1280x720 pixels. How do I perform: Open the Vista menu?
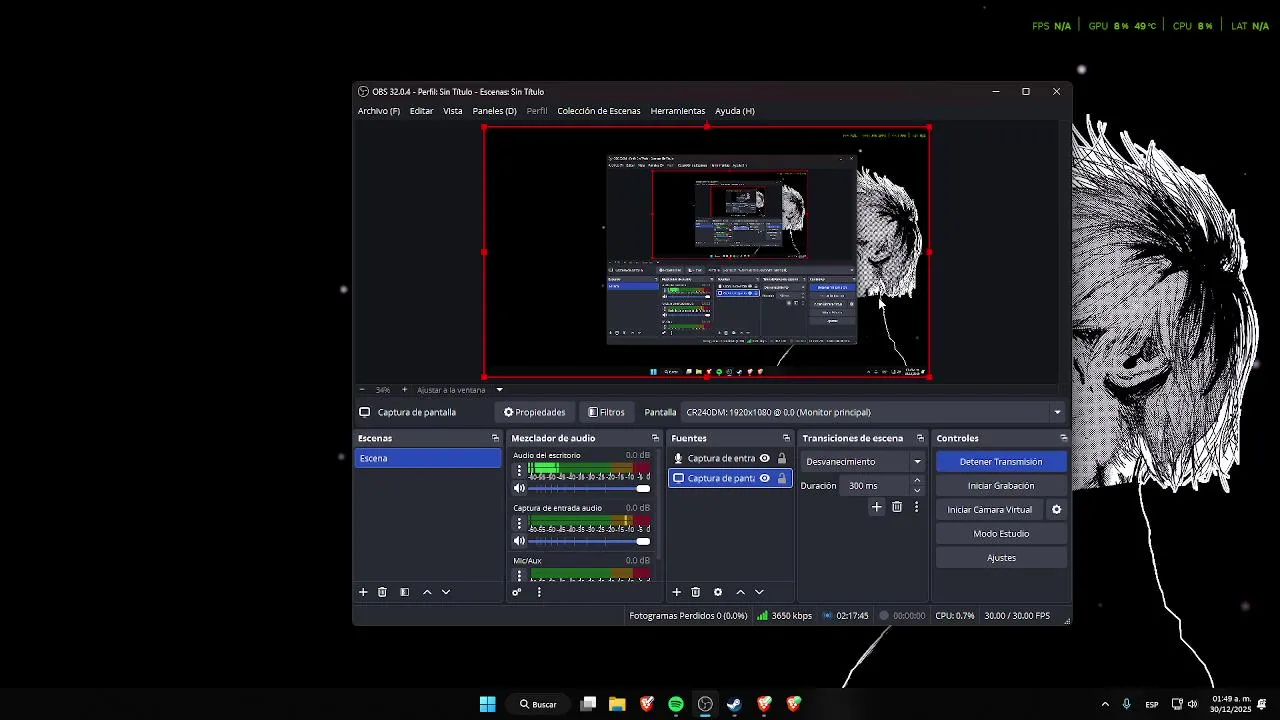453,111
